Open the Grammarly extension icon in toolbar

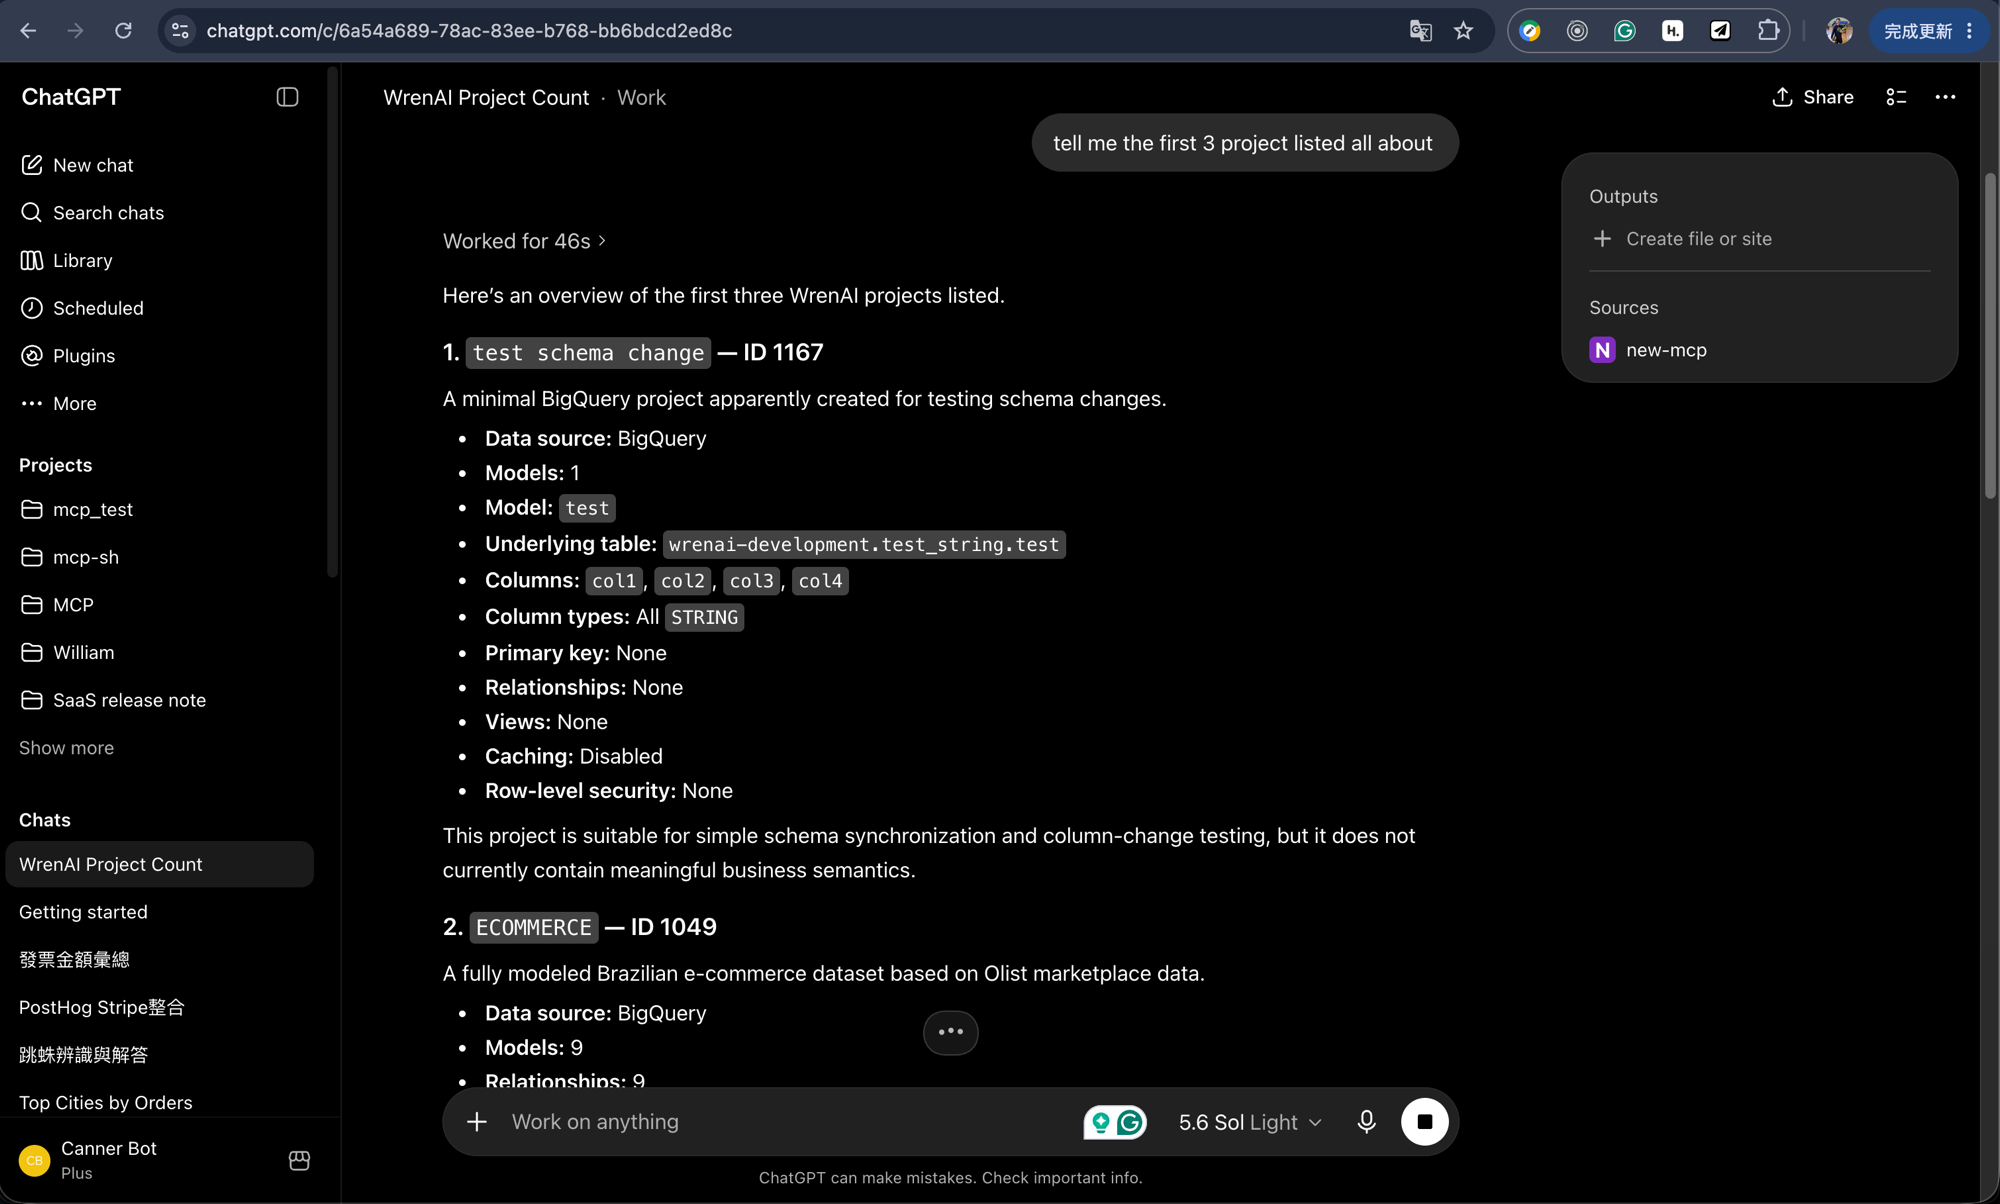point(1624,31)
